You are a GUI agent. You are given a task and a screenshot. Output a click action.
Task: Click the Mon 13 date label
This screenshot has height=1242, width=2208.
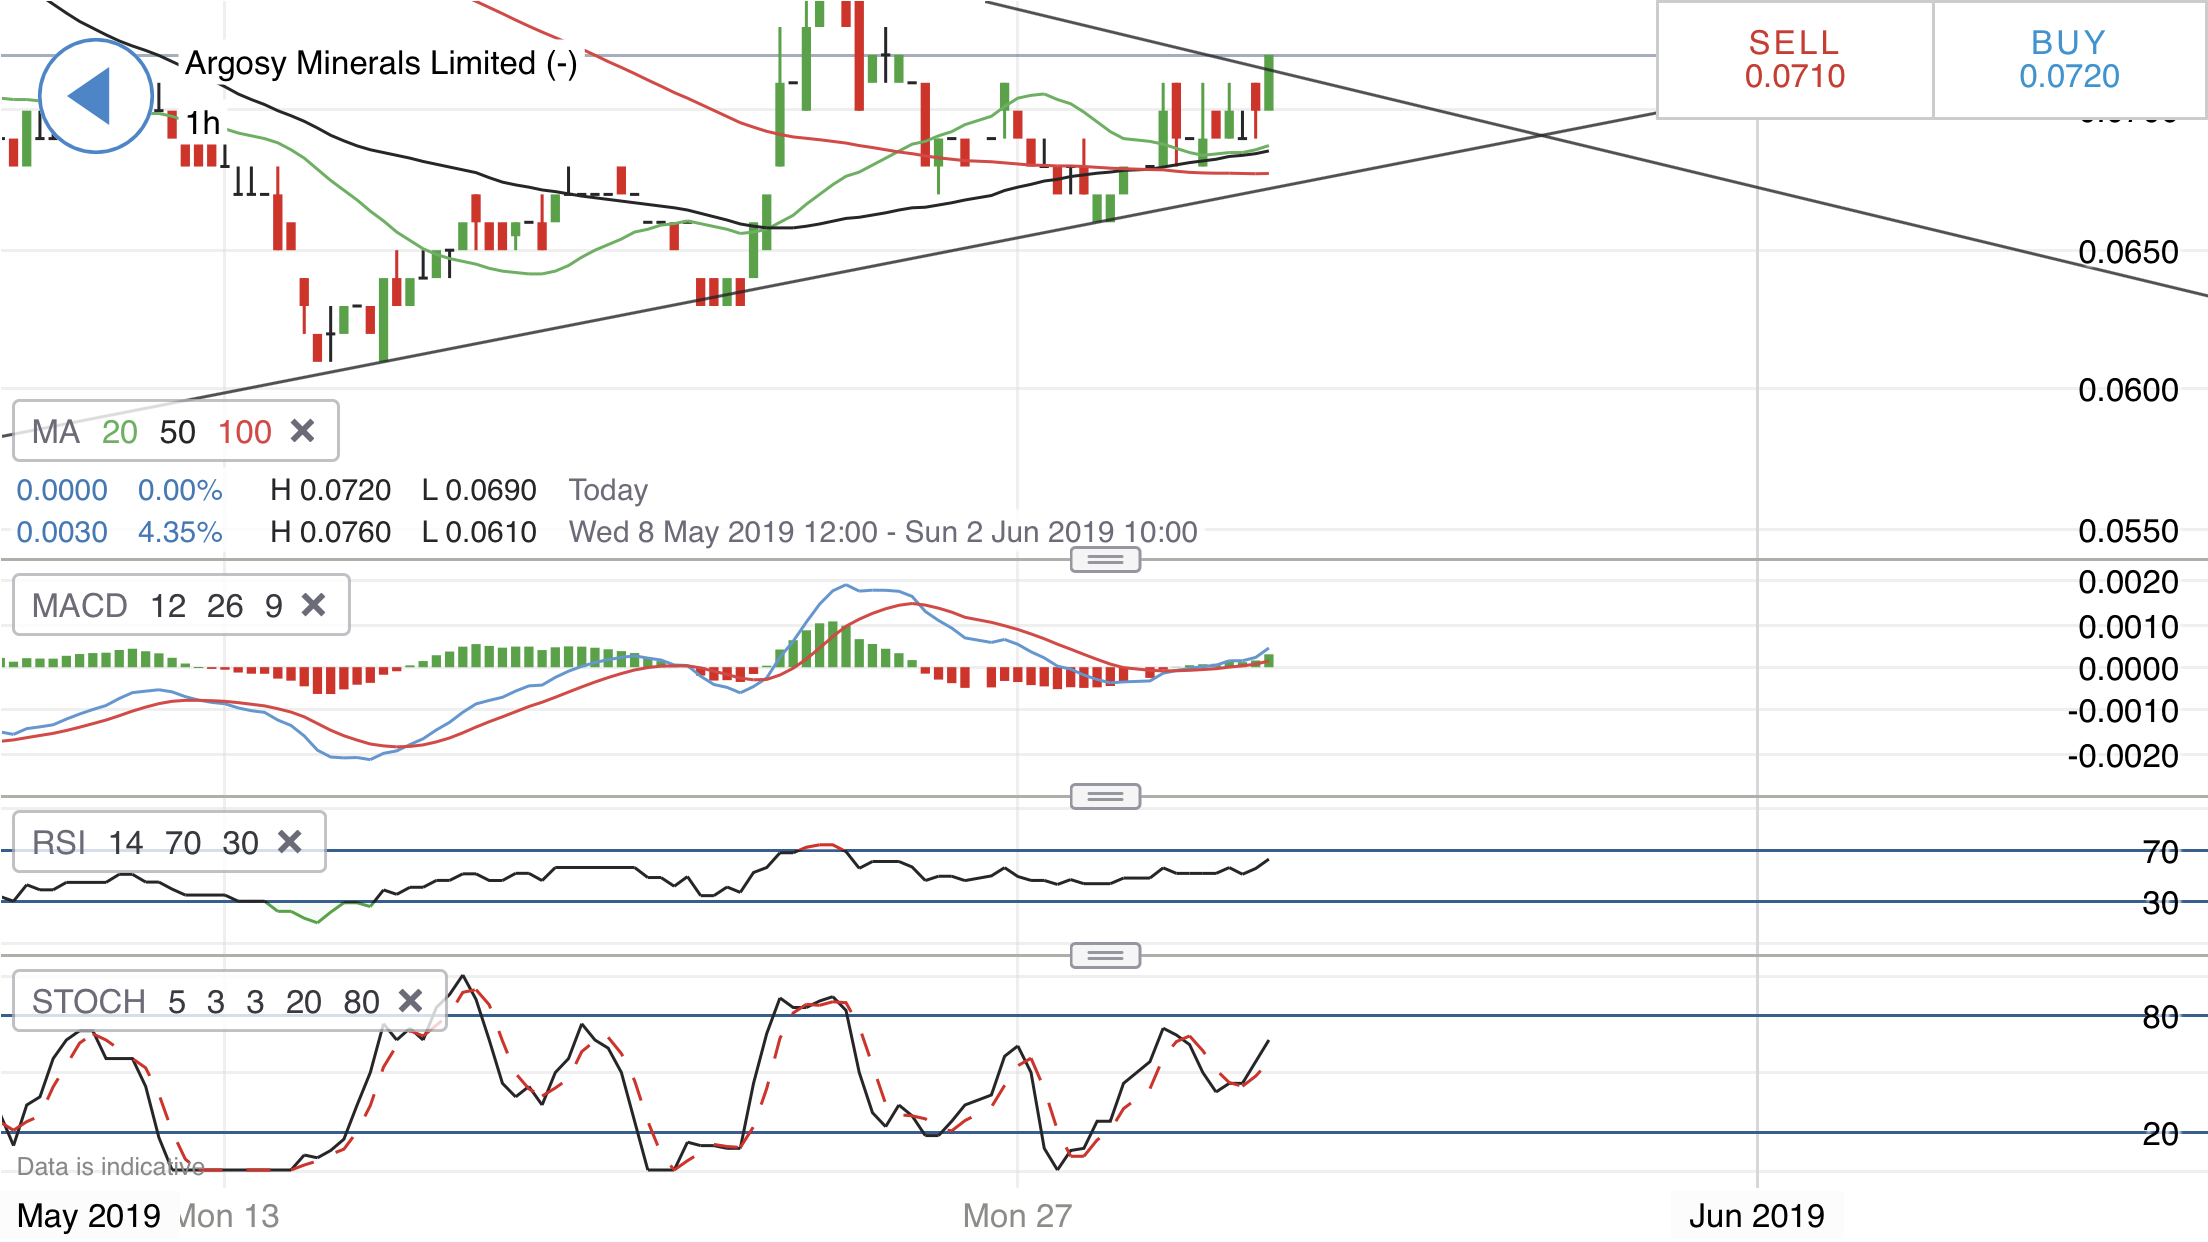tap(229, 1216)
